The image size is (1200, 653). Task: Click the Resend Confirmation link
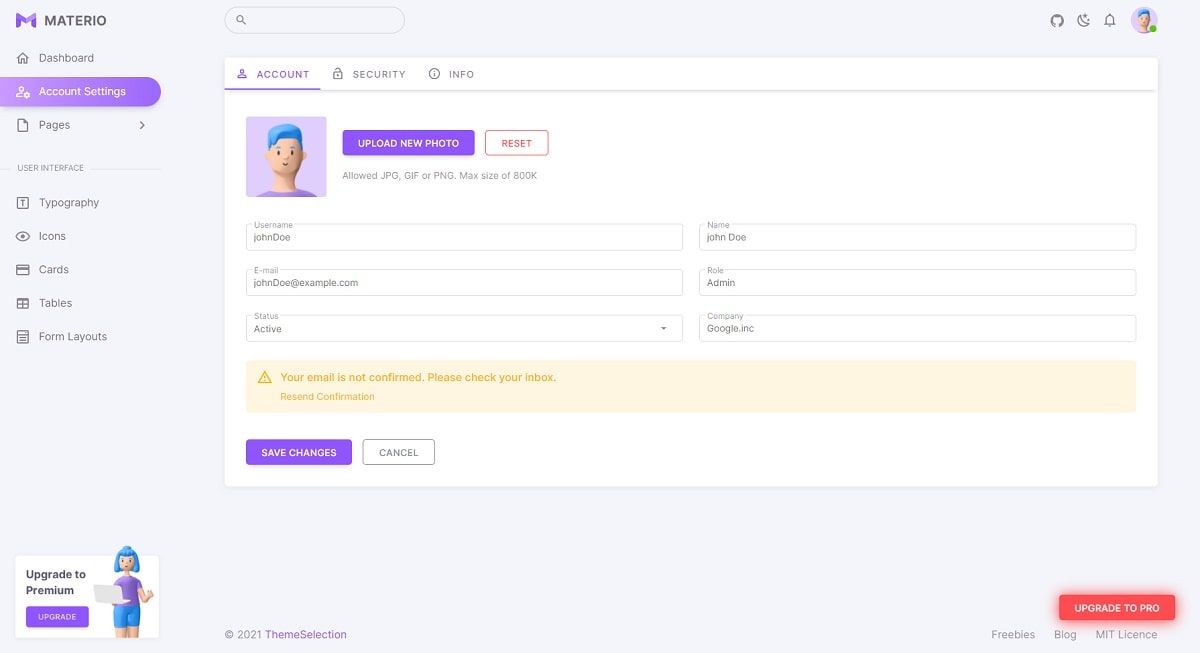pos(326,396)
